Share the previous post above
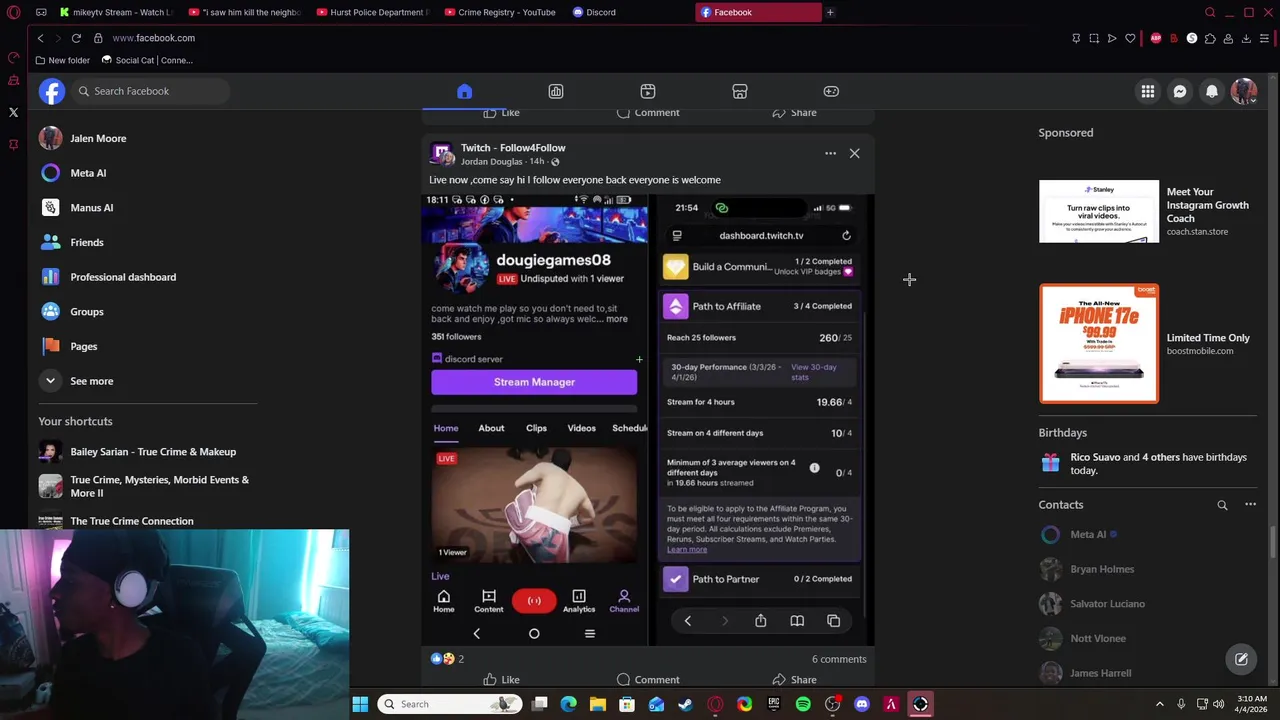Image resolution: width=1280 pixels, height=720 pixels. click(794, 112)
